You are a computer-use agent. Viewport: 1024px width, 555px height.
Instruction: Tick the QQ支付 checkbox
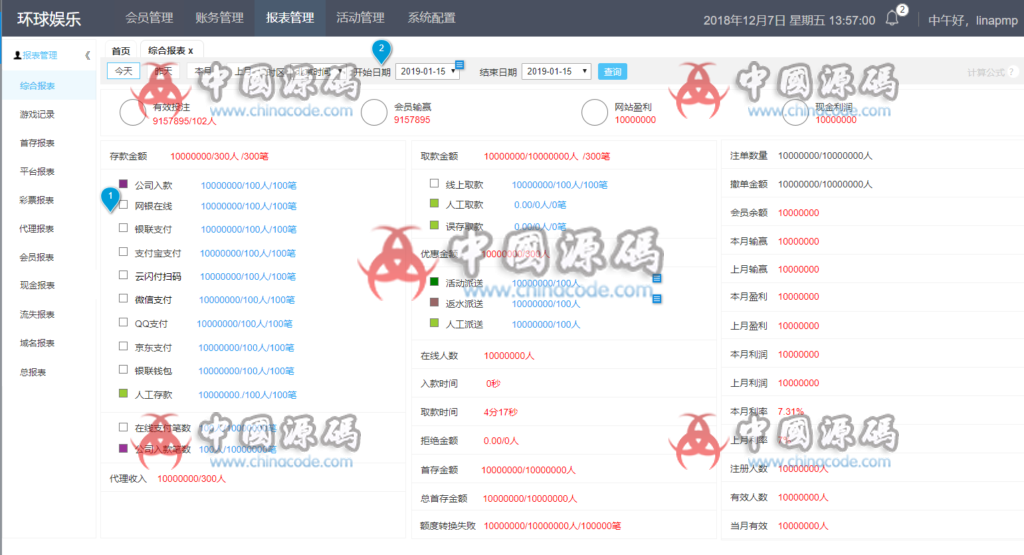click(123, 322)
